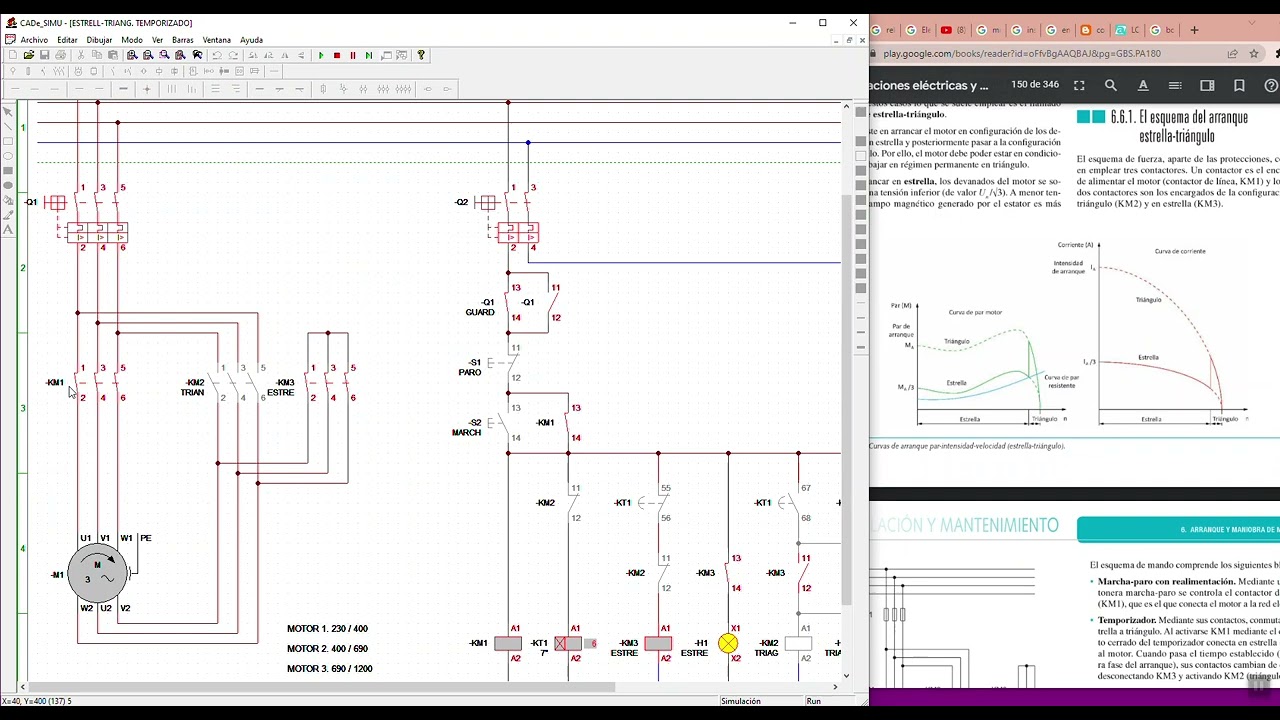The height and width of the screenshot is (720, 1280).
Task: Click page indicator '150 de 346'
Action: click(x=1035, y=85)
